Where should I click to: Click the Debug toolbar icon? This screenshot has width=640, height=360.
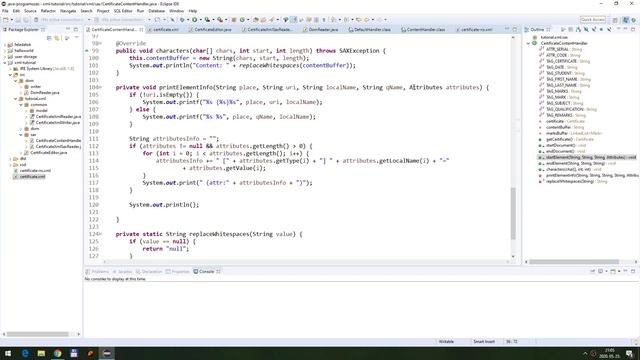[182, 20]
